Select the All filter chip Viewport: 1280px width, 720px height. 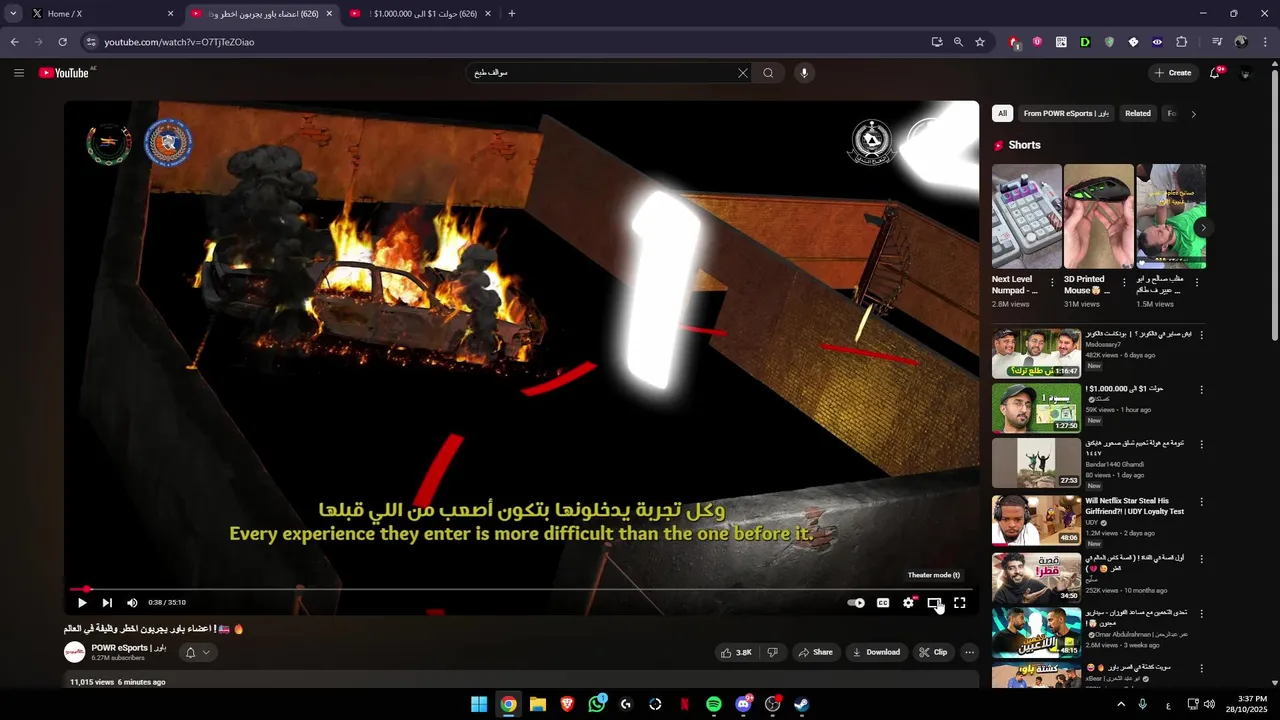pos(1002,113)
